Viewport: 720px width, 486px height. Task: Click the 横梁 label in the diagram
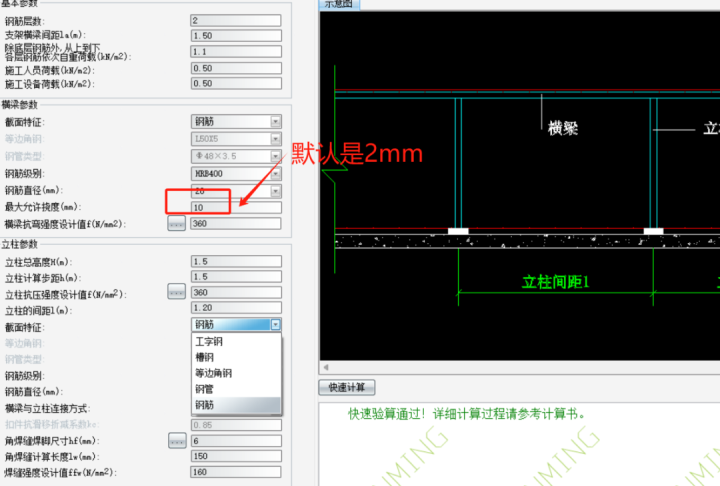[563, 128]
